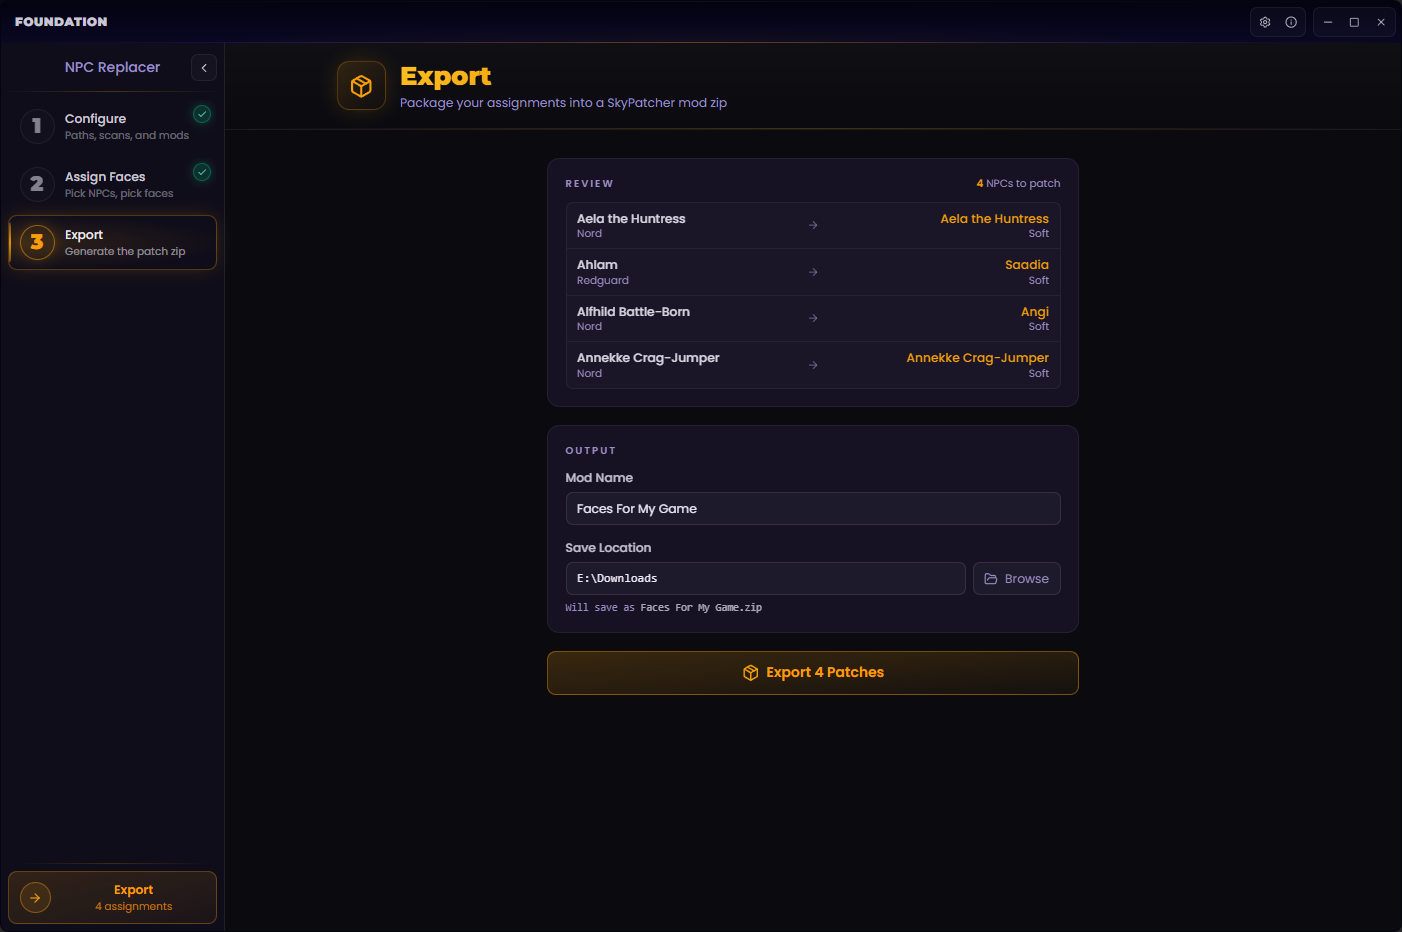Click the Mod Name text field
1402x932 pixels.
[x=812, y=509]
